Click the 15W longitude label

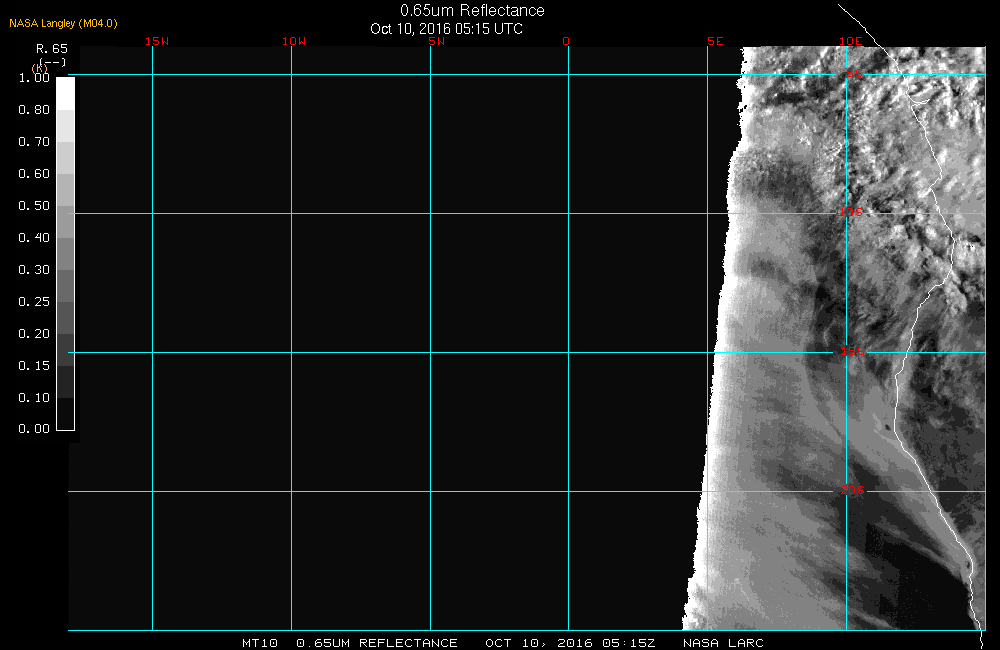pyautogui.click(x=156, y=41)
